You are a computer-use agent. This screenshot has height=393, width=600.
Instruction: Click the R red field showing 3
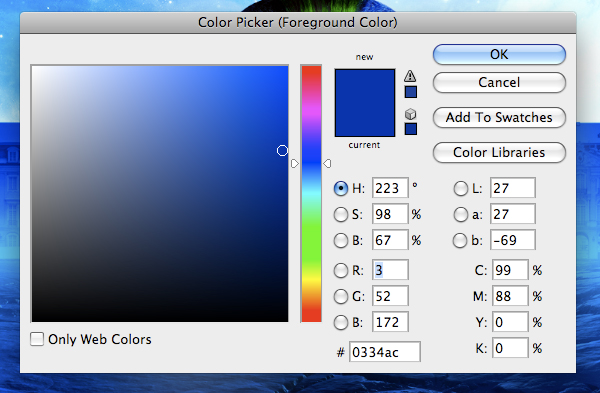pyautogui.click(x=390, y=270)
